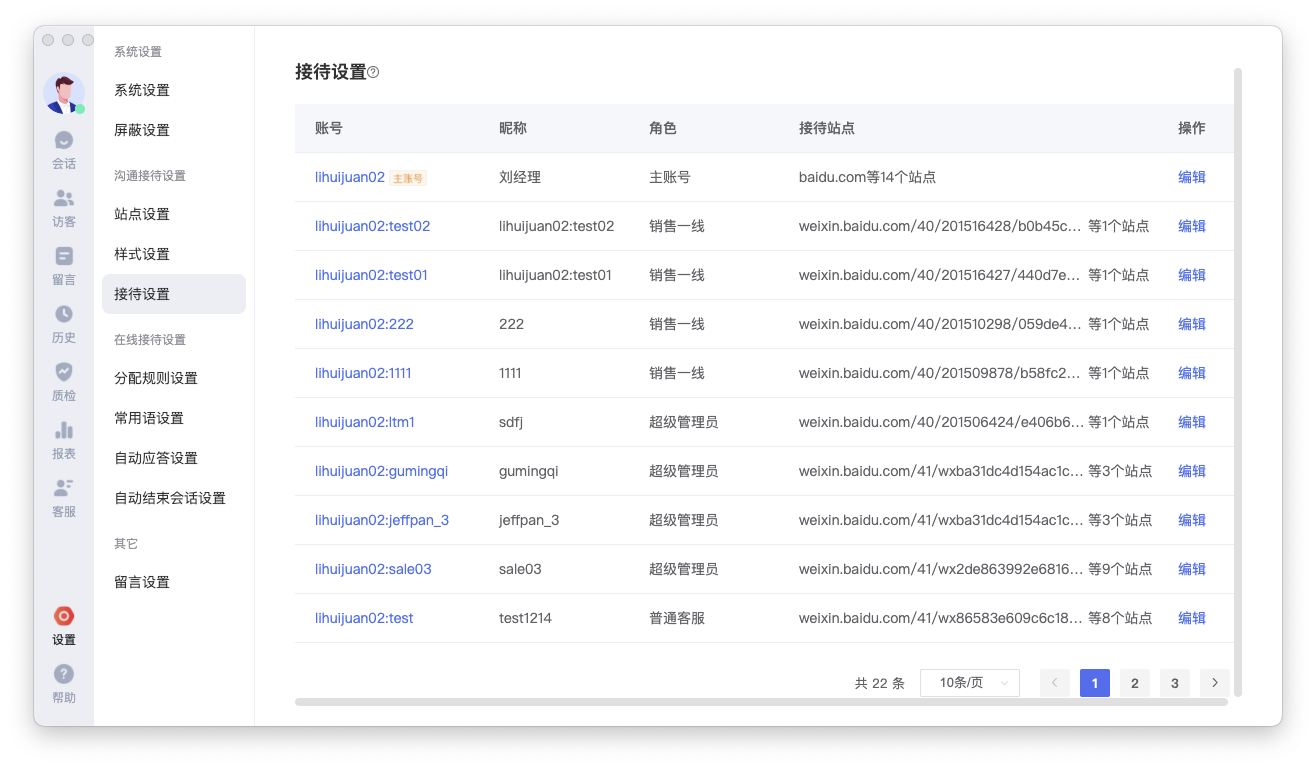Go to page 3
Viewport: 1316px width, 768px height.
click(x=1175, y=683)
